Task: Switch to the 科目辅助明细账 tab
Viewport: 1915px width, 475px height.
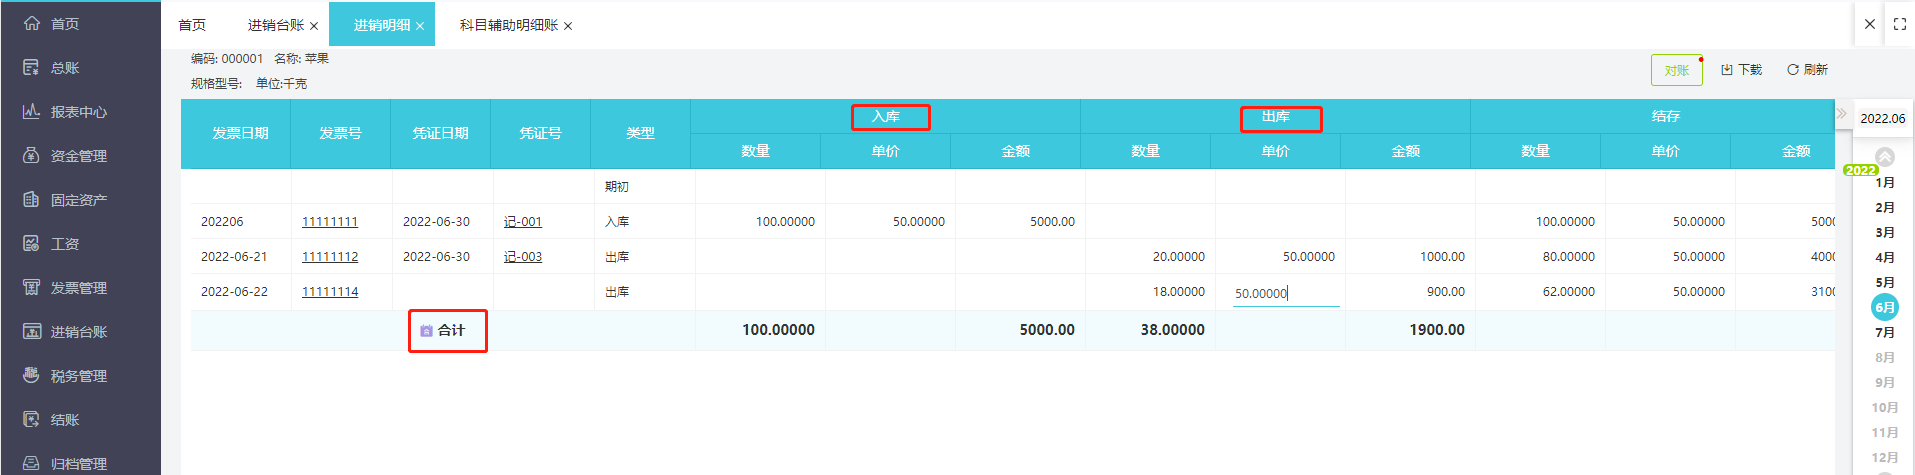Action: pos(508,25)
